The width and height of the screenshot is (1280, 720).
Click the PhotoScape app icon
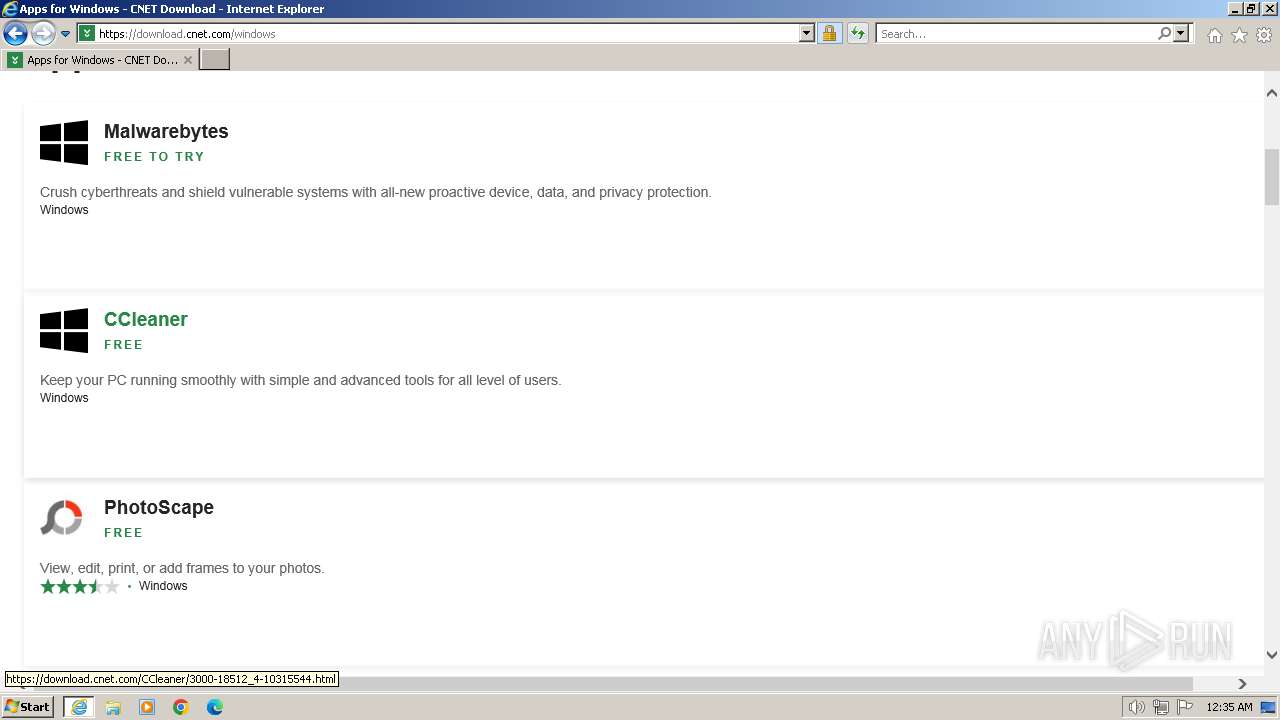point(61,518)
